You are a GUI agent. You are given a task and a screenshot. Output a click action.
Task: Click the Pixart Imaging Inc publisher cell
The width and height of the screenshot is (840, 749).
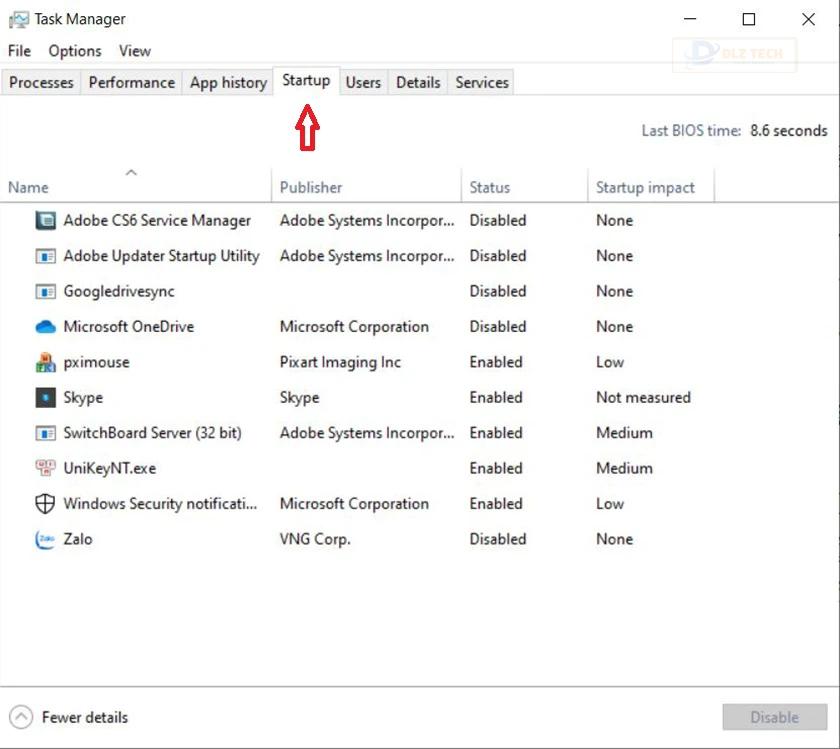340,363
